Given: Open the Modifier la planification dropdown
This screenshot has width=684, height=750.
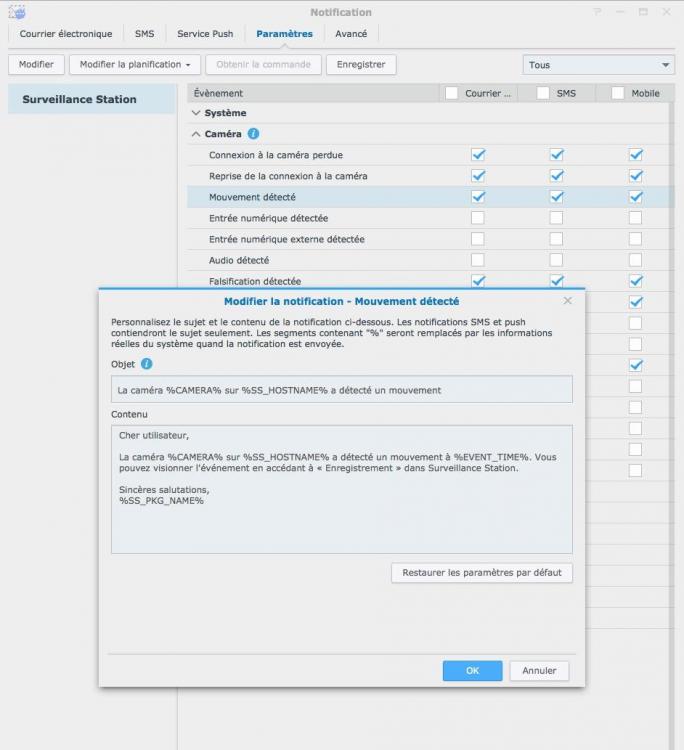Looking at the screenshot, I should (x=135, y=65).
